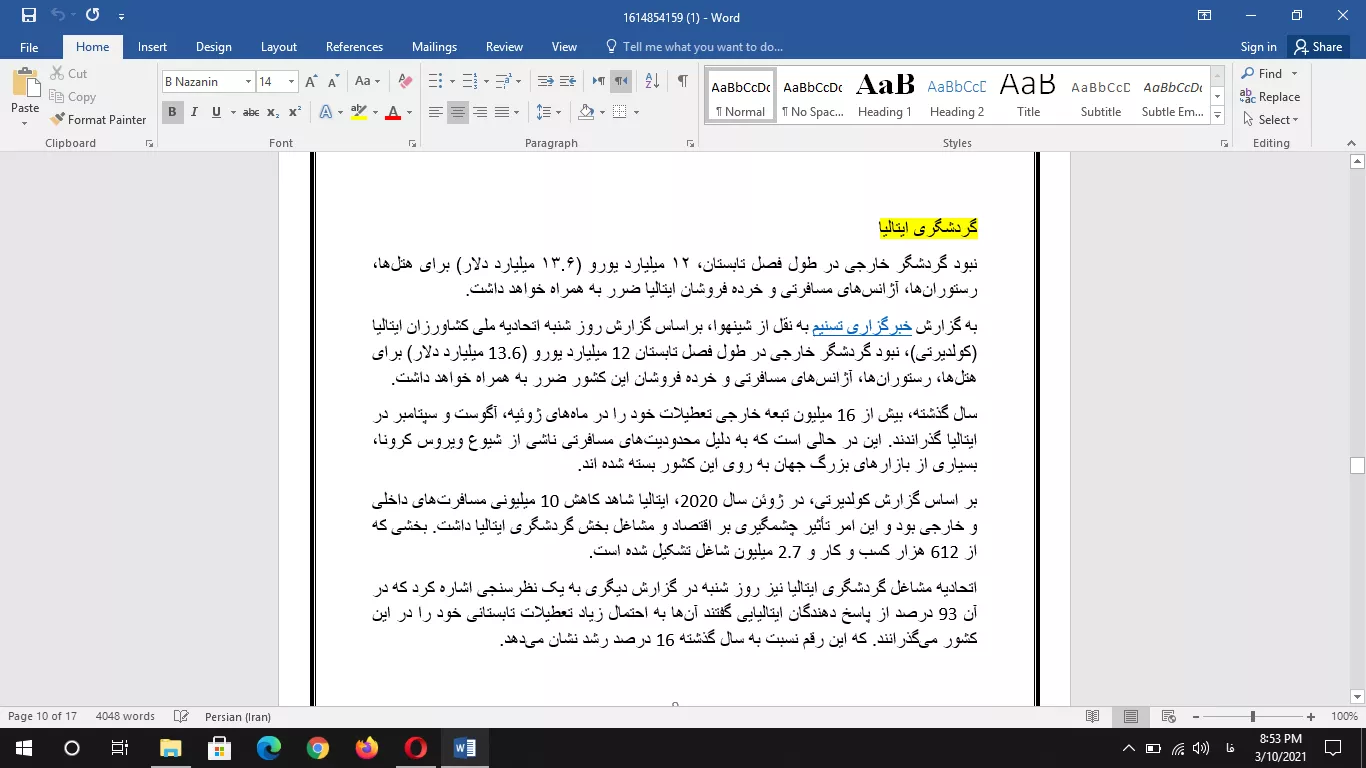The width and height of the screenshot is (1366, 768).
Task: Click the Increase Font Size icon
Action: tap(311, 82)
